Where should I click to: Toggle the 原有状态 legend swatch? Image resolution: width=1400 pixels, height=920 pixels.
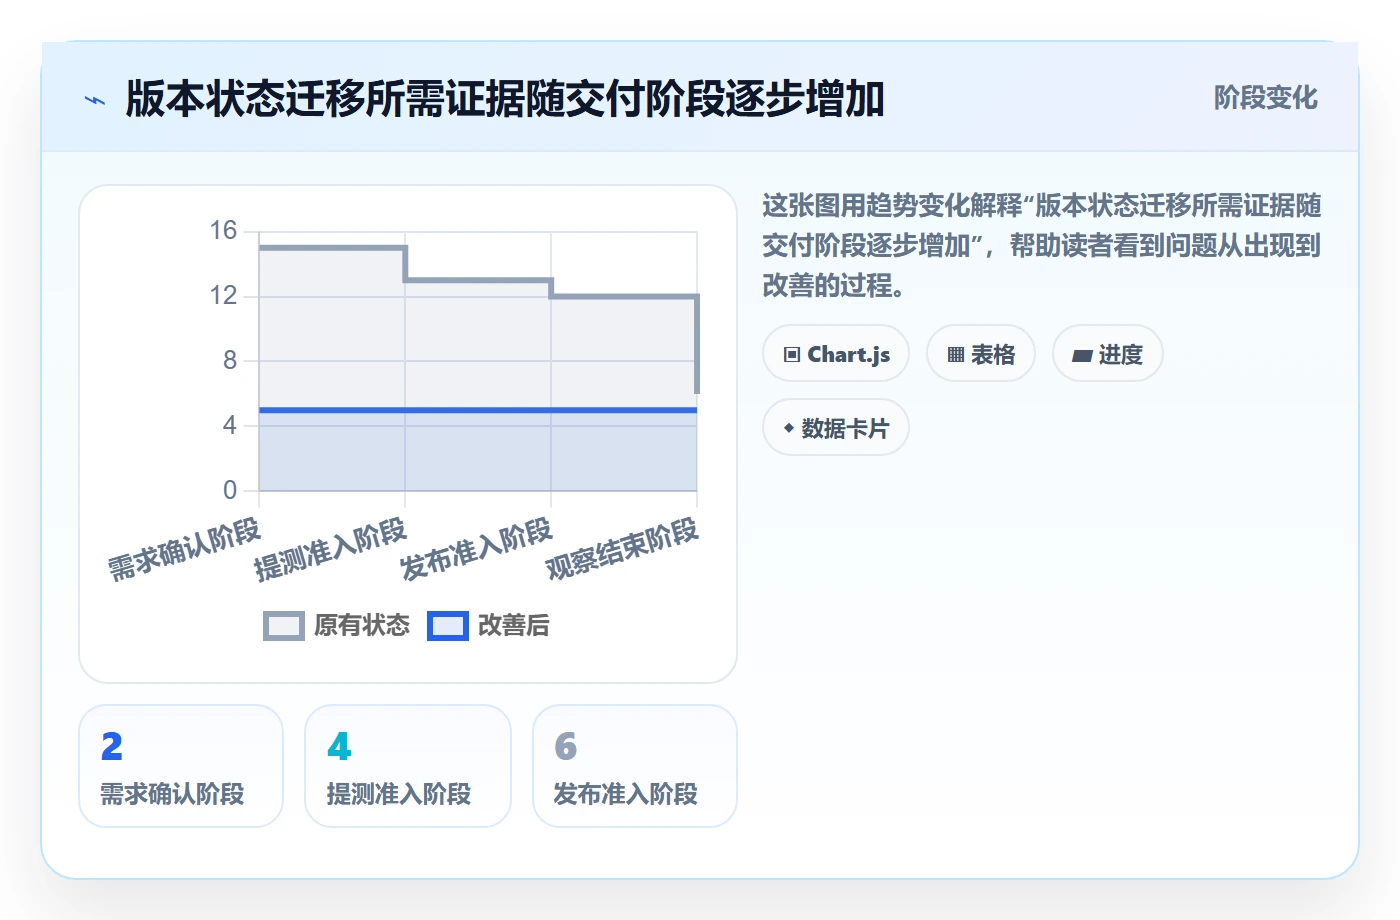pyautogui.click(x=284, y=626)
